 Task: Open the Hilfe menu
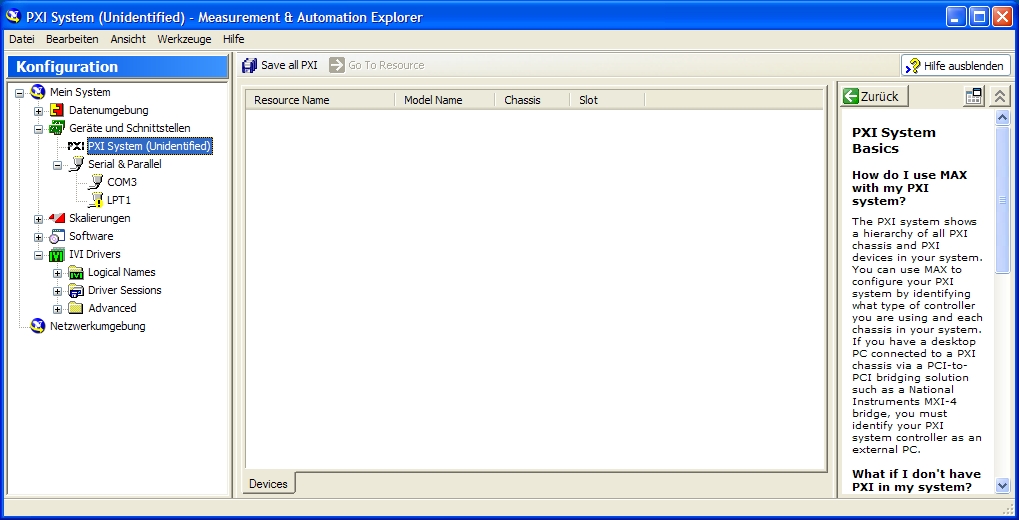click(233, 39)
